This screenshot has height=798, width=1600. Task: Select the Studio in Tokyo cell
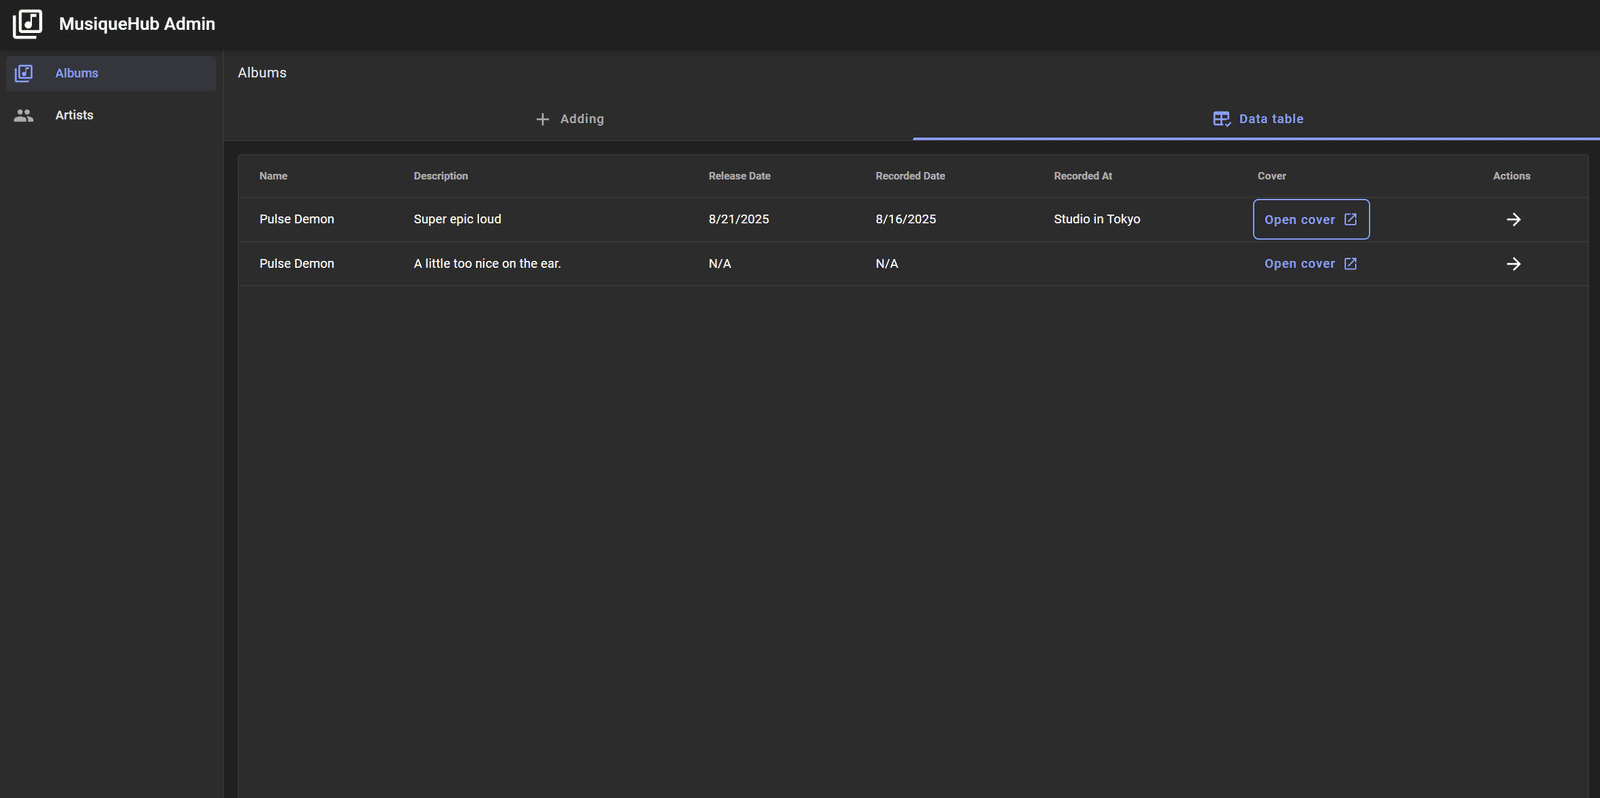[x=1097, y=219]
